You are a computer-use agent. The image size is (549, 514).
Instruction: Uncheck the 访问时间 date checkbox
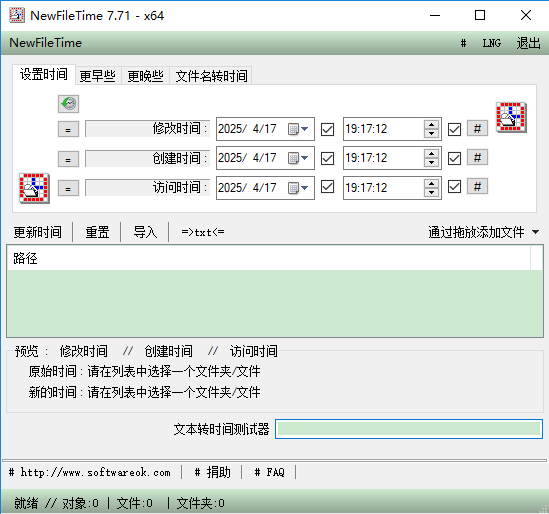(x=327, y=187)
